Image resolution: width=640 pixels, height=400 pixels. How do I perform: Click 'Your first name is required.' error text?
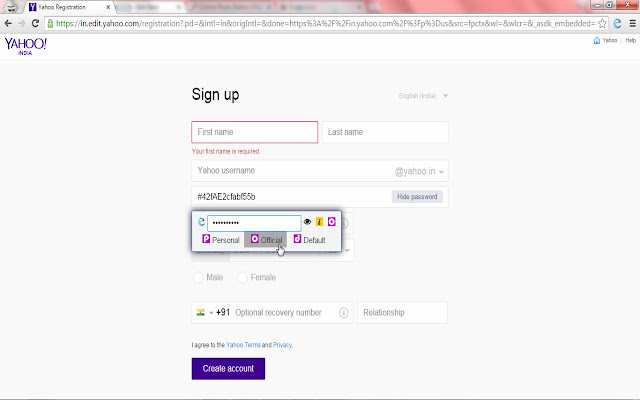(226, 151)
